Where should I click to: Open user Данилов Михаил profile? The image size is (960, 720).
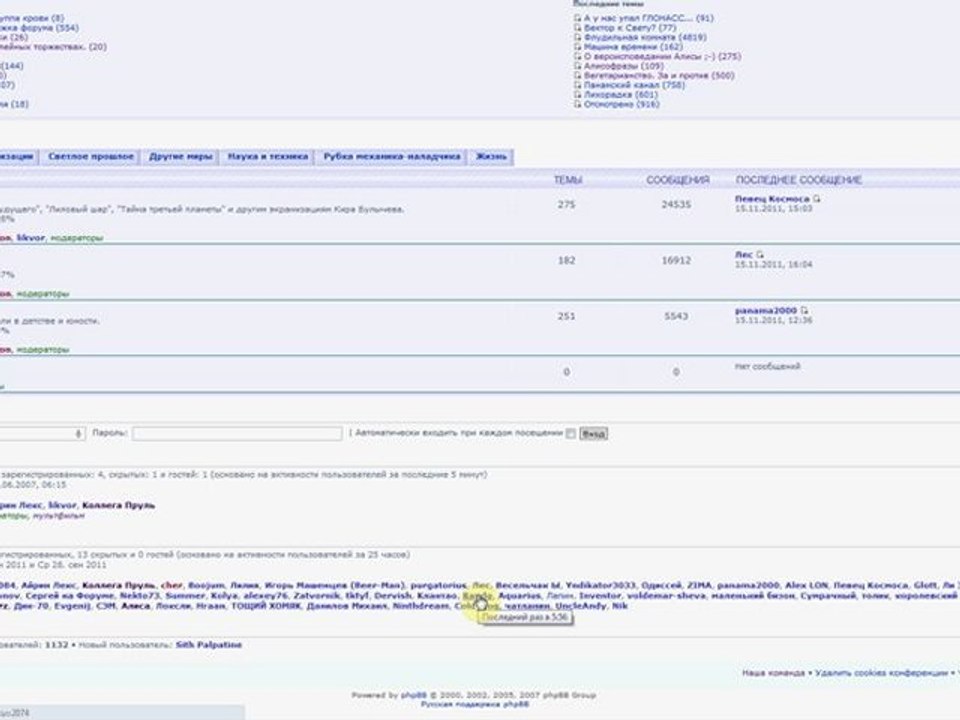point(347,606)
